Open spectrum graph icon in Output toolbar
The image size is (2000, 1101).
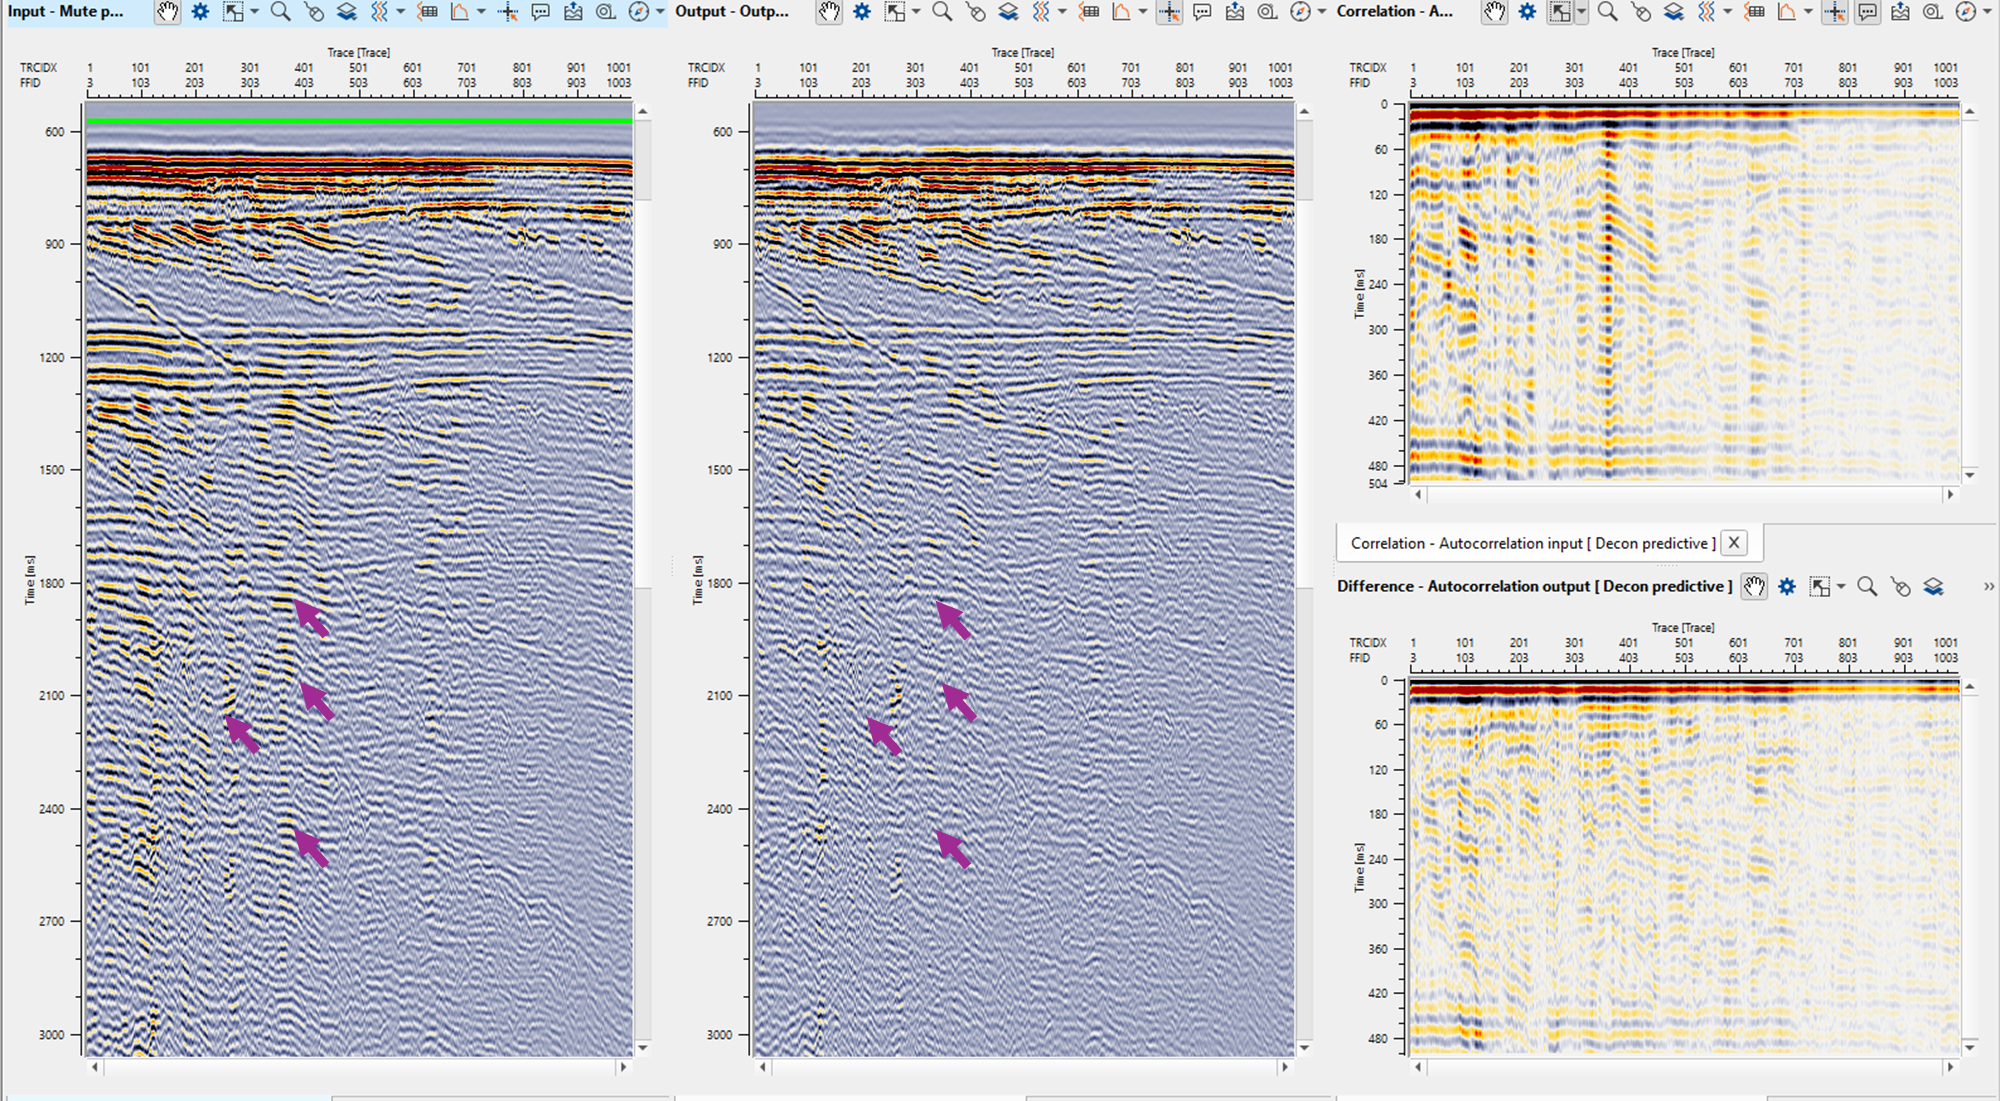point(1121,12)
